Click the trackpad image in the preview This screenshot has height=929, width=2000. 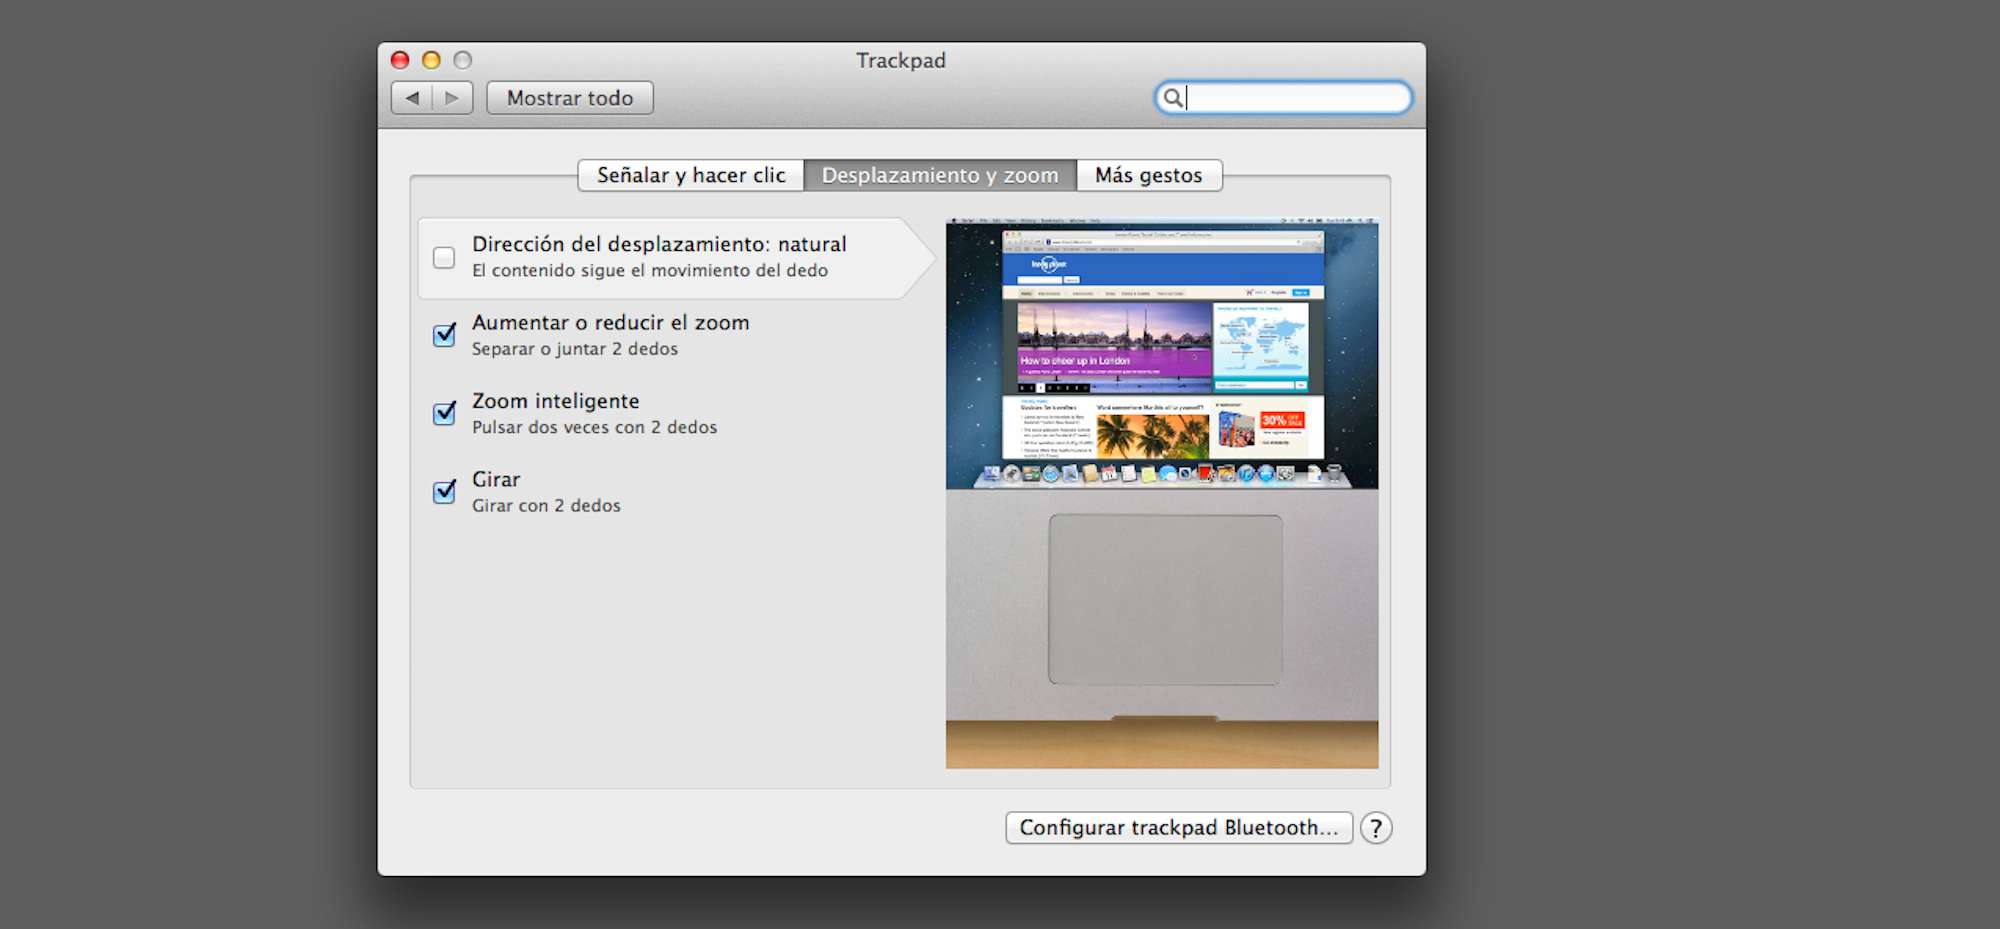(1165, 600)
